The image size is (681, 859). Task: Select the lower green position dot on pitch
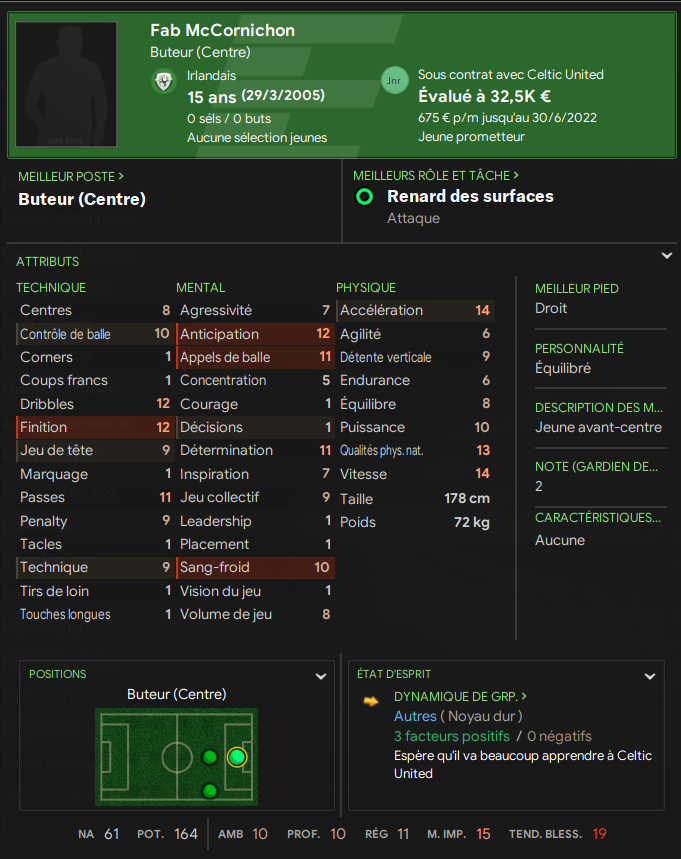click(210, 791)
